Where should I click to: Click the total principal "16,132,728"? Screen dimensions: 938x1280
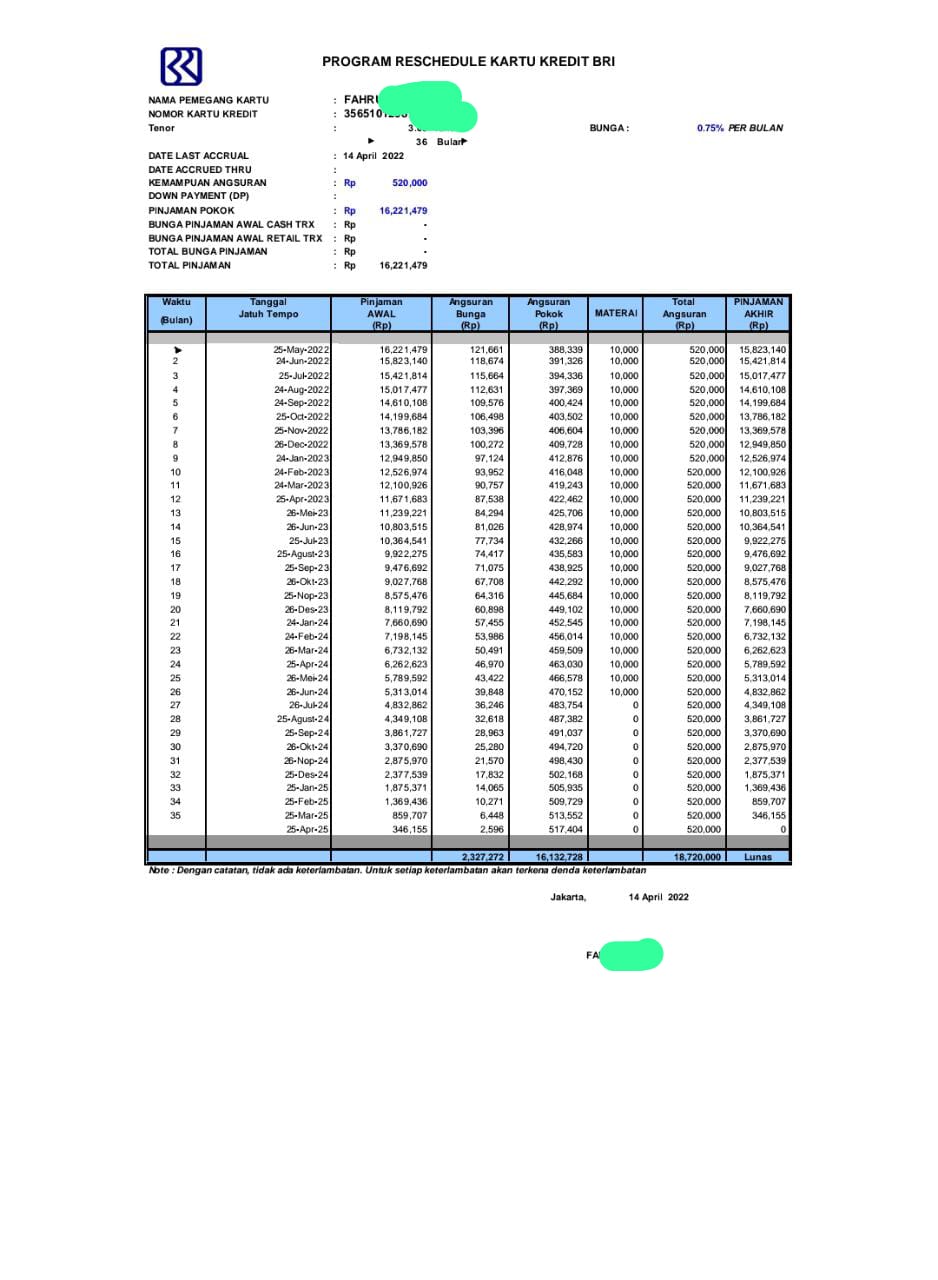(x=560, y=857)
